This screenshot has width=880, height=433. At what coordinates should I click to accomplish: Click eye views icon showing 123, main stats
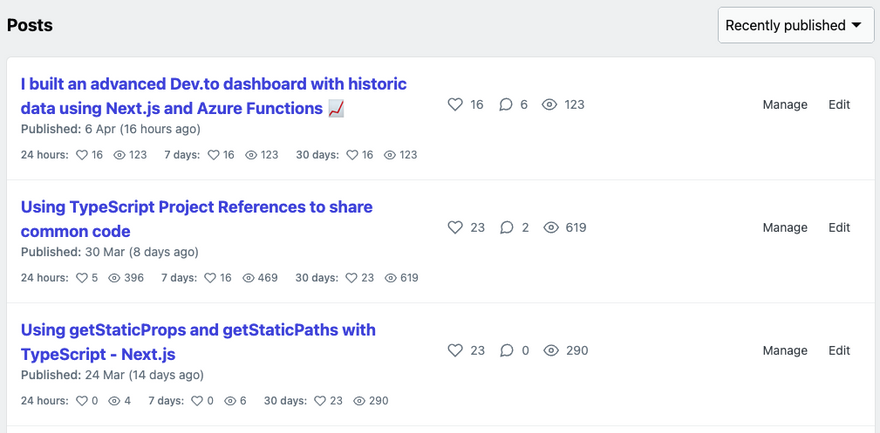click(549, 104)
